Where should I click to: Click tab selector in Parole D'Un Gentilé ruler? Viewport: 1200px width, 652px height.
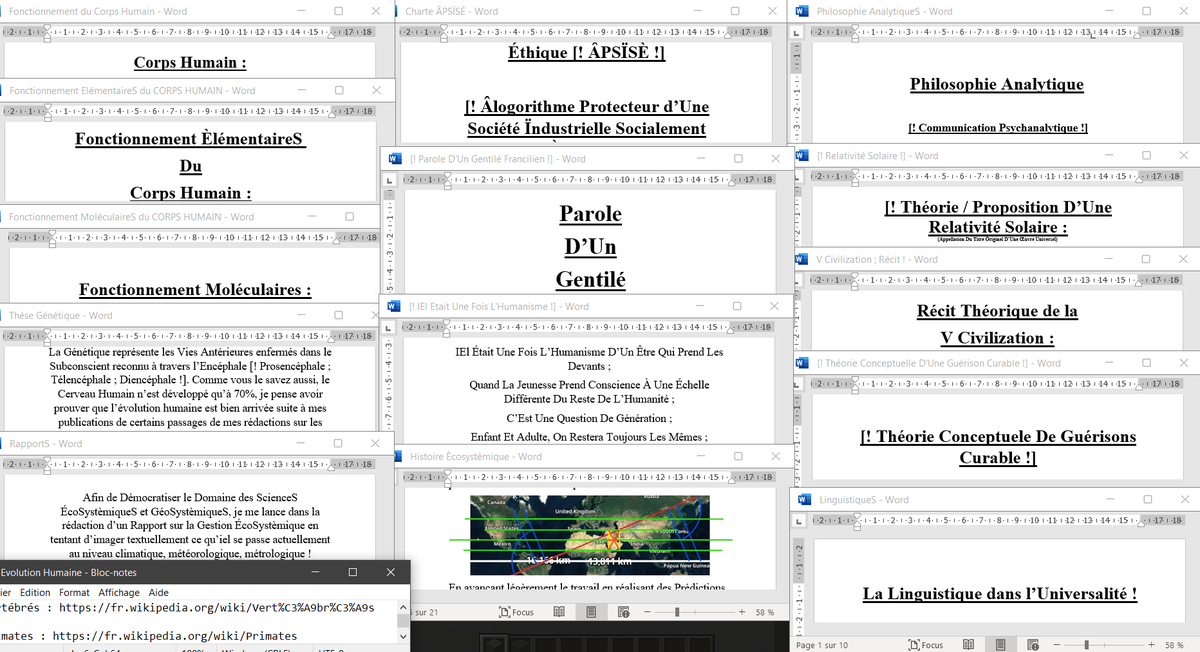click(388, 179)
